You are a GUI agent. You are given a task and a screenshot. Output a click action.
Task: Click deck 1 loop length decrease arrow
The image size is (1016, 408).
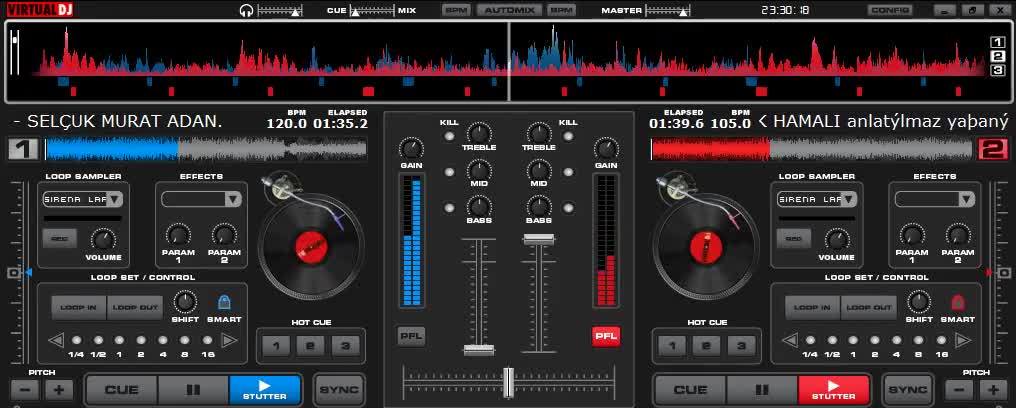click(x=56, y=339)
